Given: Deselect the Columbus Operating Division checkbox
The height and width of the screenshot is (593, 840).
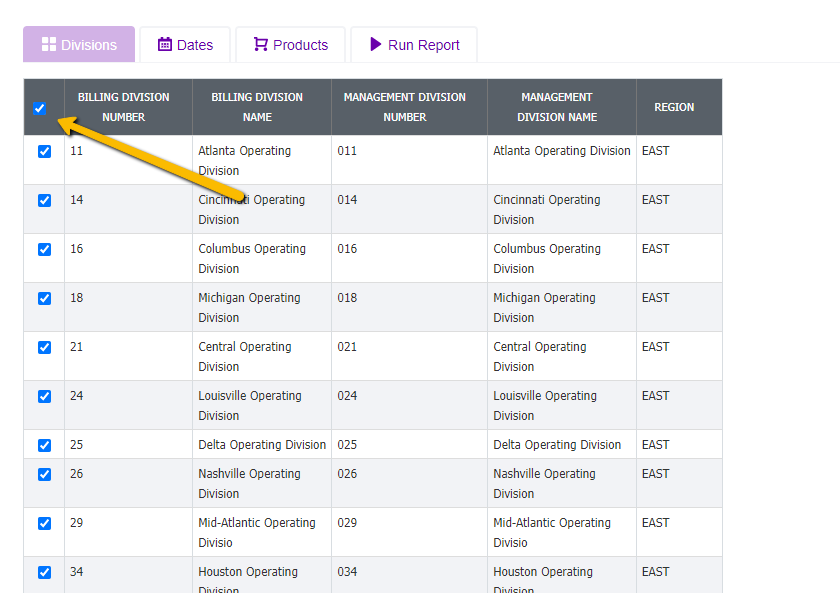Looking at the screenshot, I should (x=44, y=250).
